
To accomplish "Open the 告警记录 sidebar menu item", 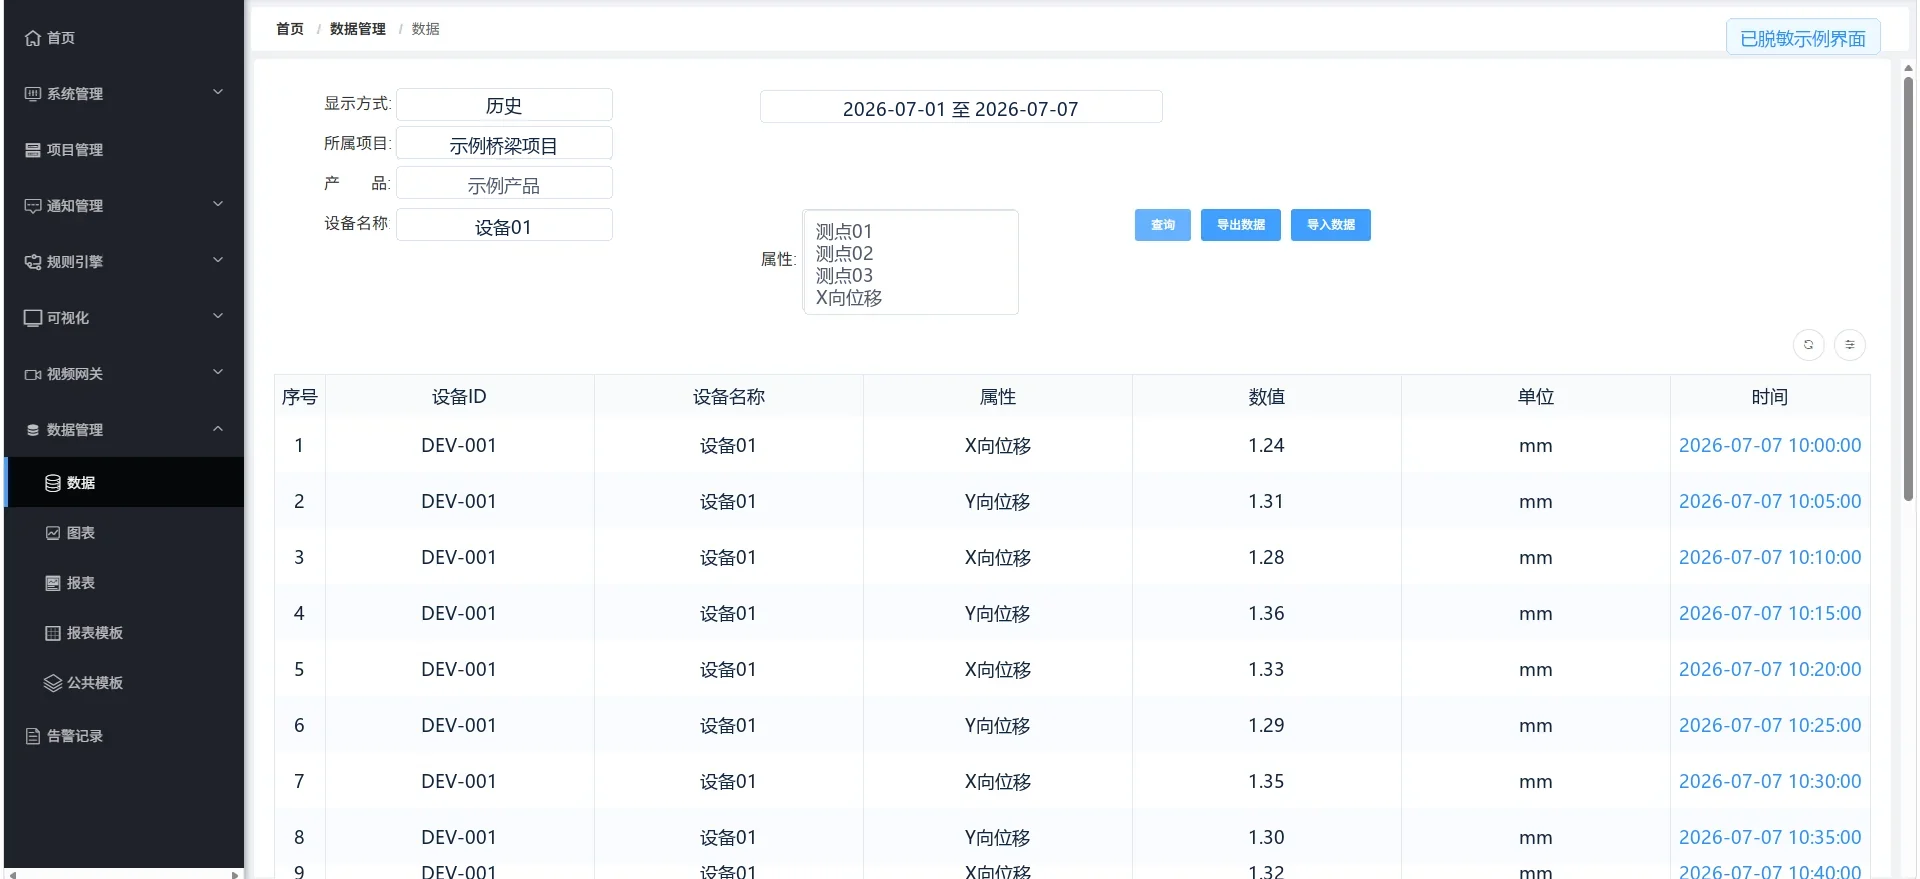I will (124, 736).
